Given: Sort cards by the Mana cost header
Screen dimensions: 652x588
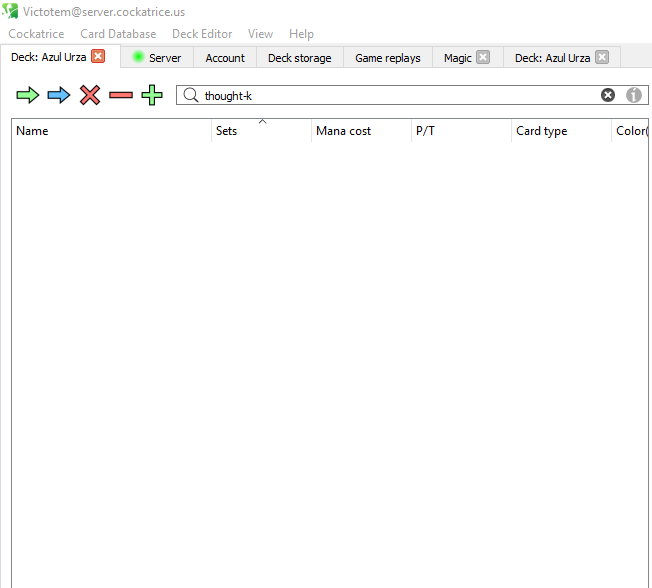Looking at the screenshot, I should pyautogui.click(x=361, y=131).
